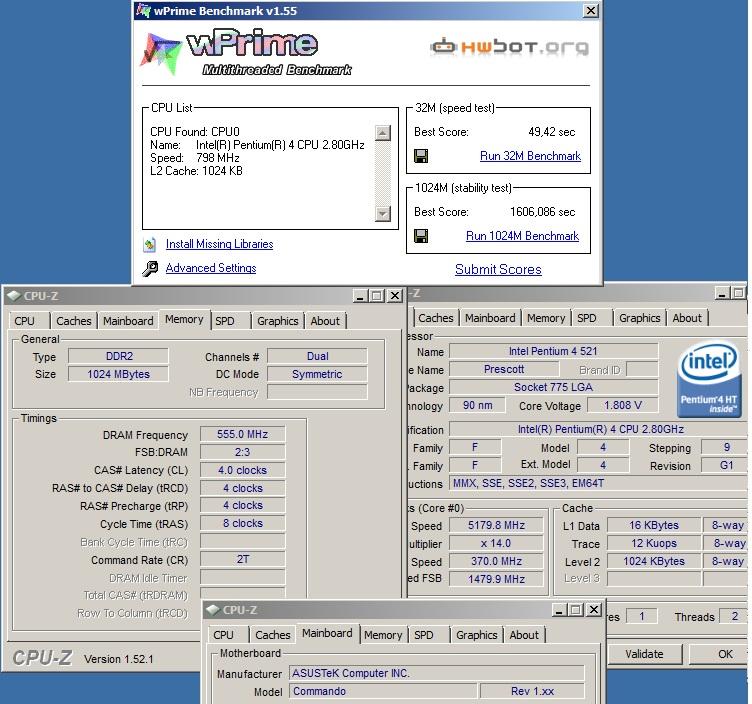The image size is (752, 704).
Task: Close the CPU-Z Memory window
Action: point(394,296)
